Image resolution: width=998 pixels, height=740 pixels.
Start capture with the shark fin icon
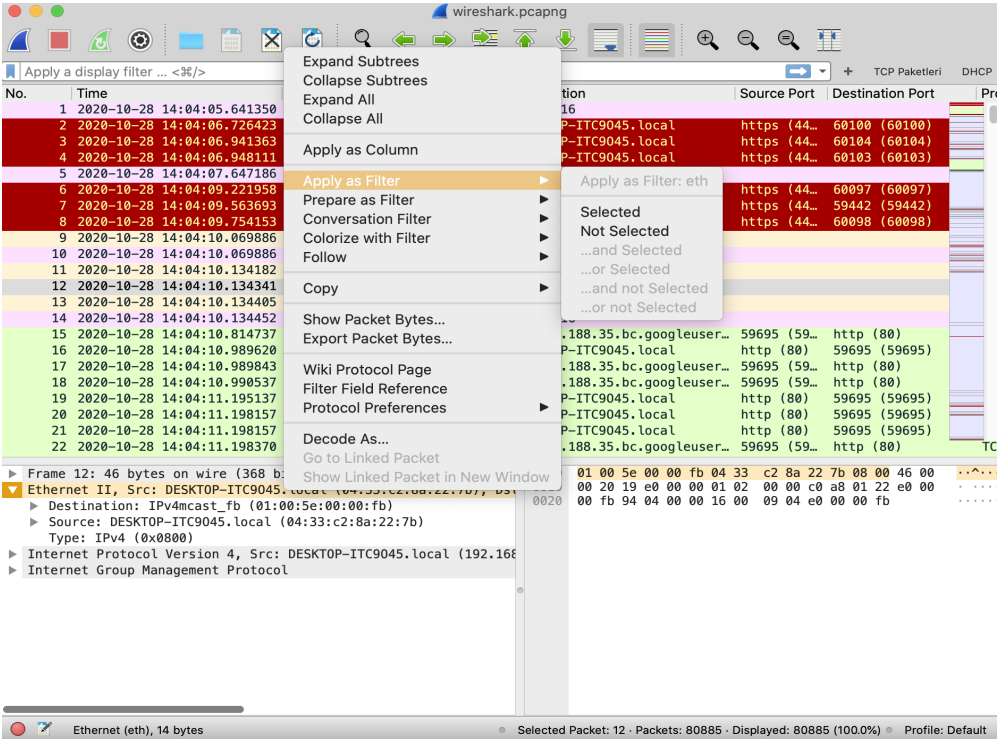click(x=19, y=40)
